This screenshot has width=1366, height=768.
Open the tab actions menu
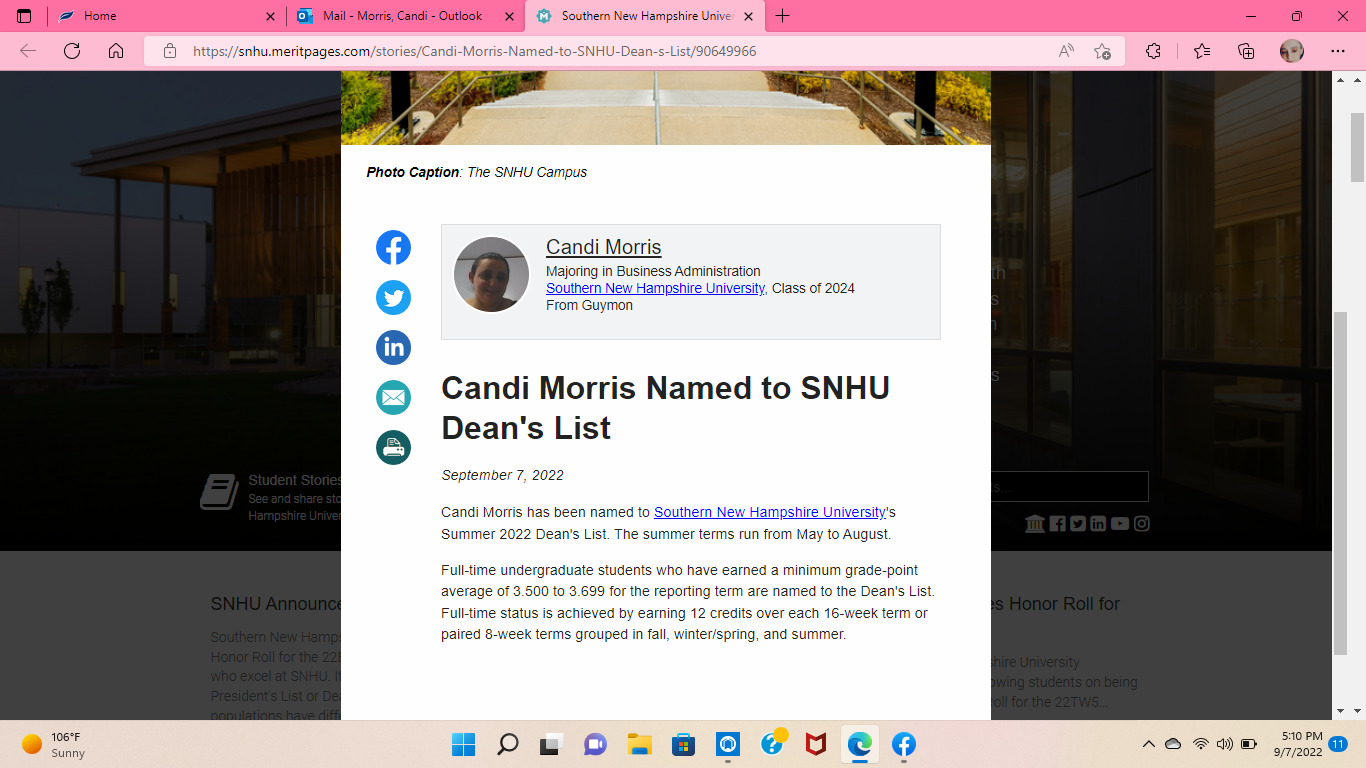coord(24,16)
